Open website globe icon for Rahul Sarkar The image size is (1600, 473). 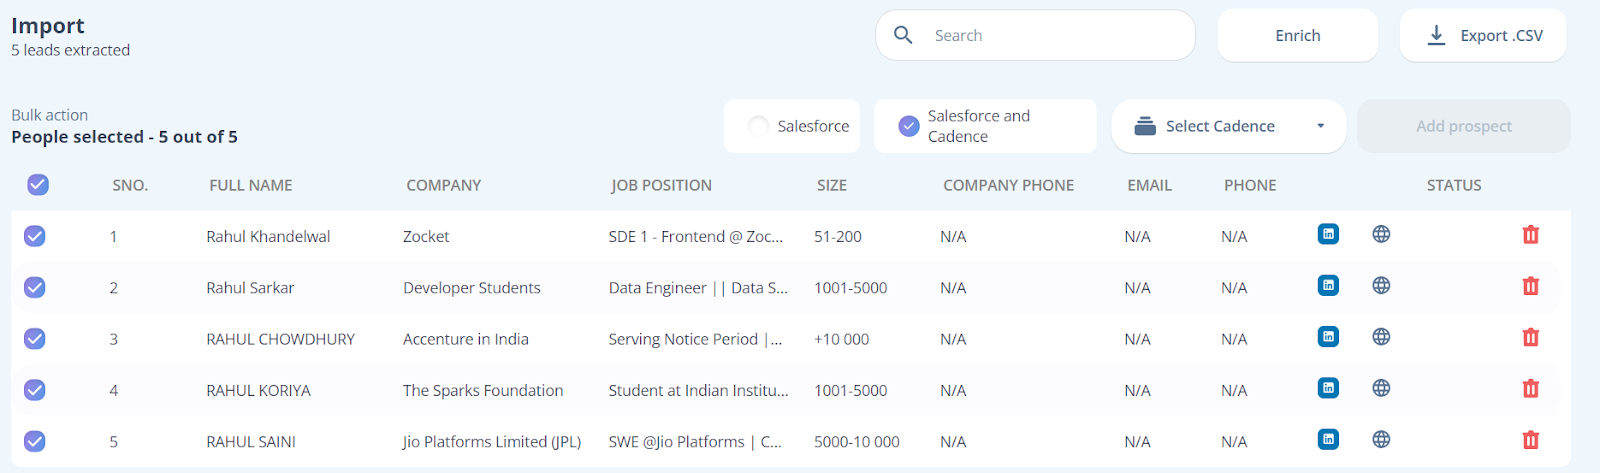click(1381, 285)
